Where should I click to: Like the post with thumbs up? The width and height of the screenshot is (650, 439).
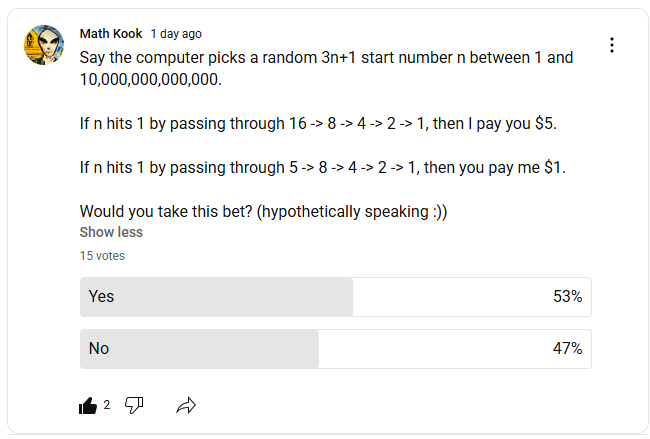[x=88, y=405]
